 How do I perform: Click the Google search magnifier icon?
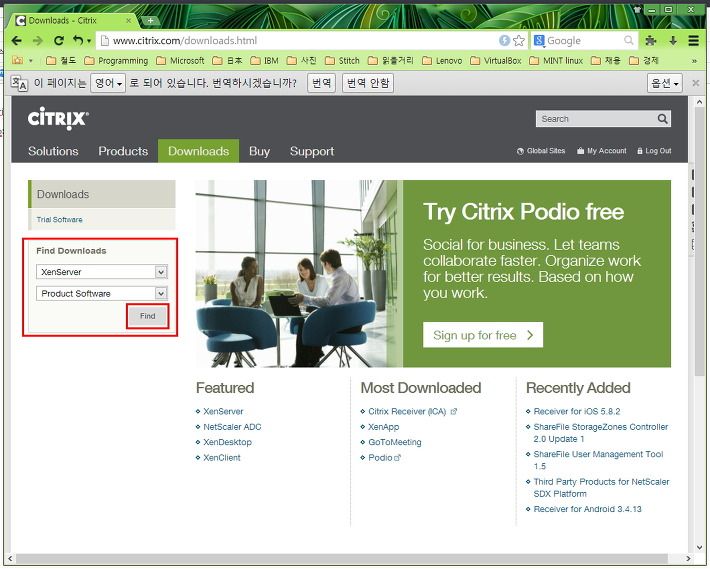coord(628,41)
